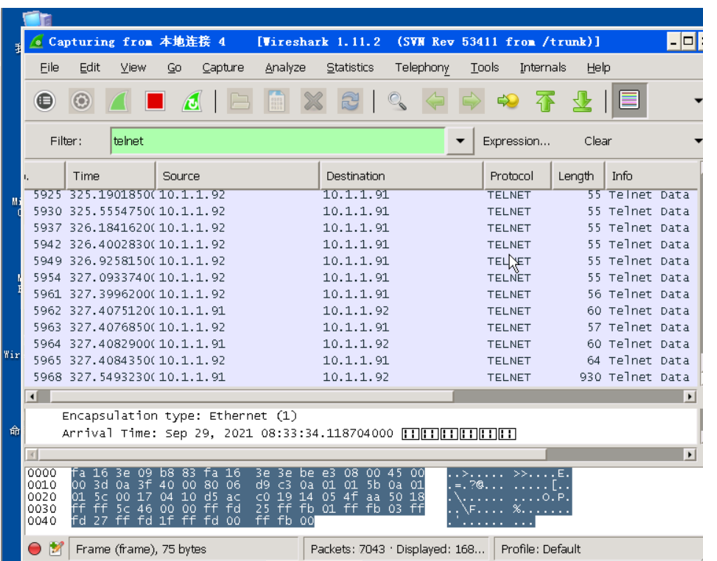Select packet number 5937

tap(361, 228)
